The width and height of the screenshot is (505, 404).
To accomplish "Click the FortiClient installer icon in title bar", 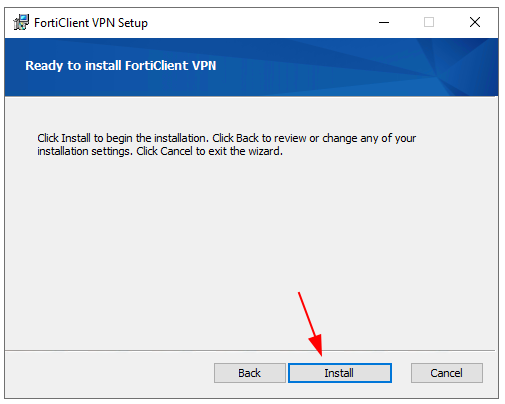I will (21, 22).
